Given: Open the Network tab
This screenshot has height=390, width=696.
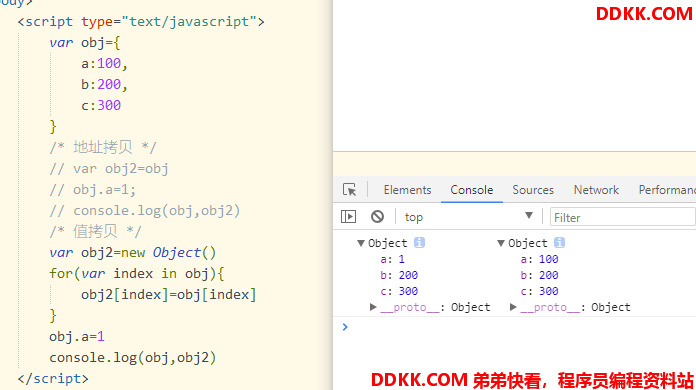Looking at the screenshot, I should pos(596,190).
